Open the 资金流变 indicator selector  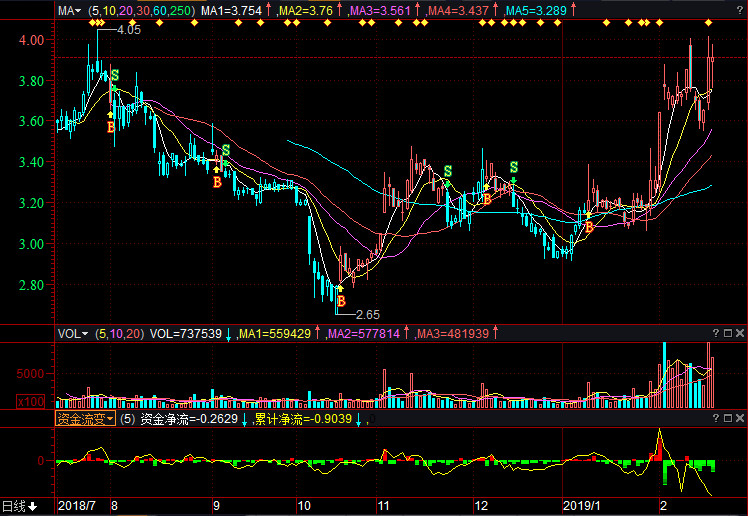85,419
